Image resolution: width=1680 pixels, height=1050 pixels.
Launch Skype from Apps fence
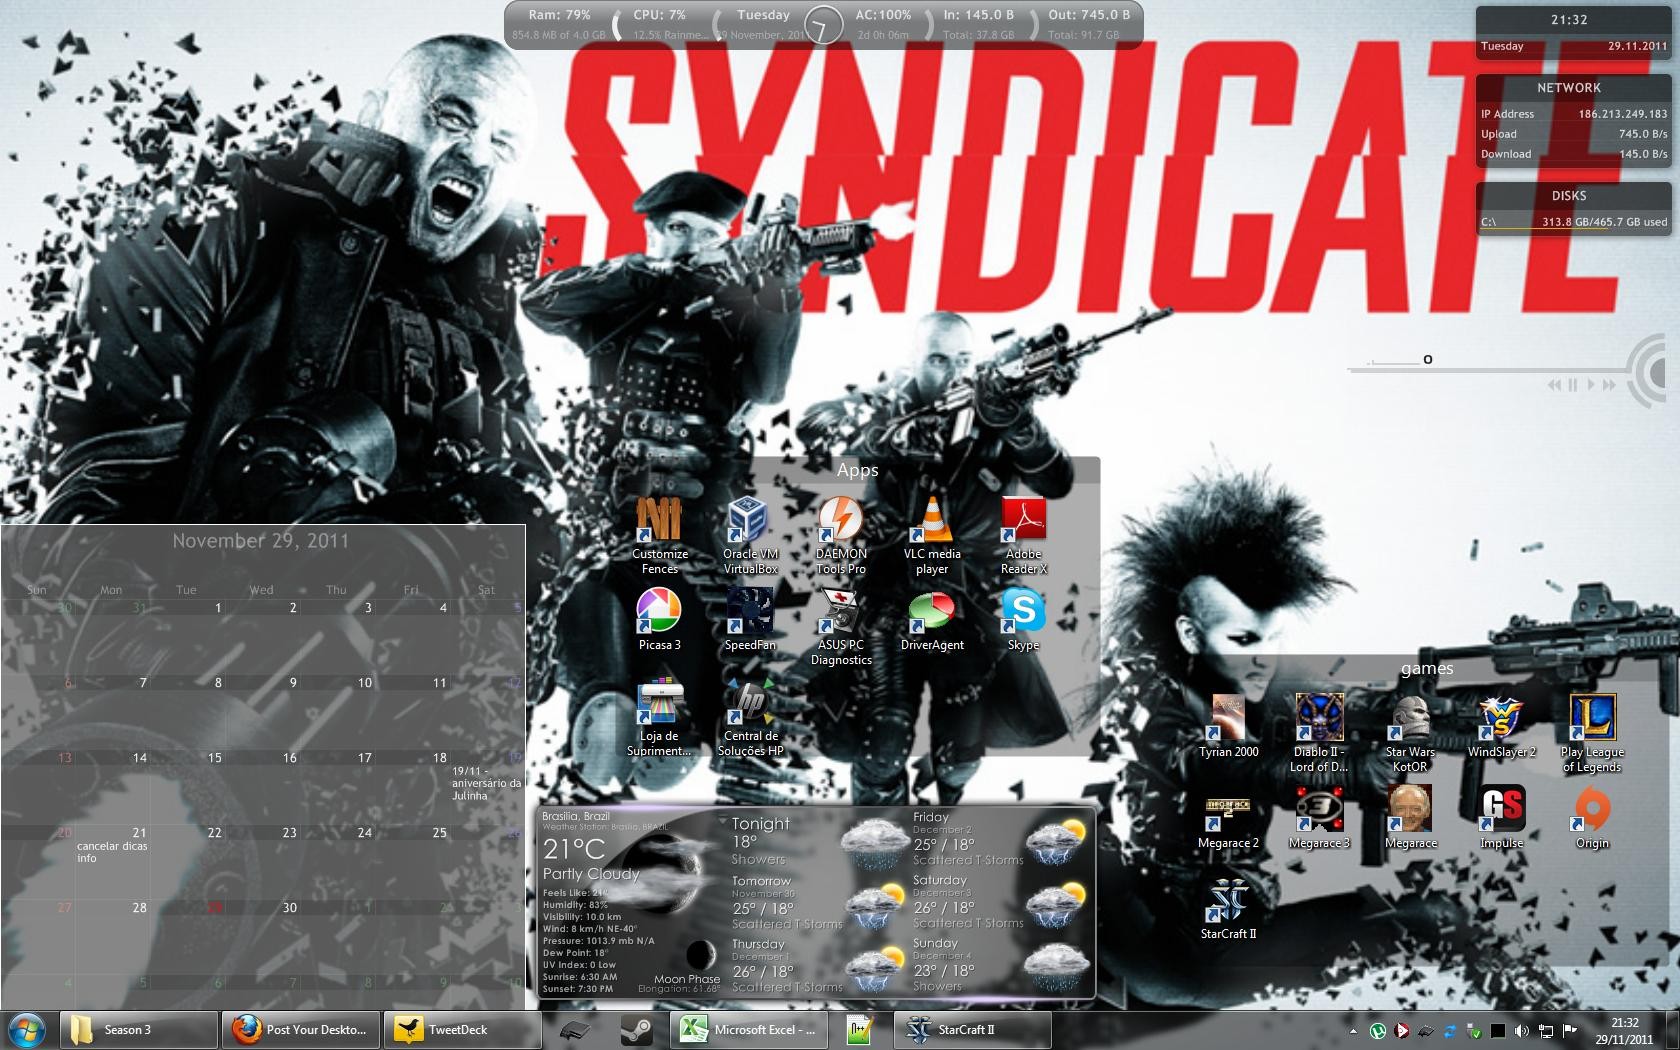click(x=1023, y=620)
